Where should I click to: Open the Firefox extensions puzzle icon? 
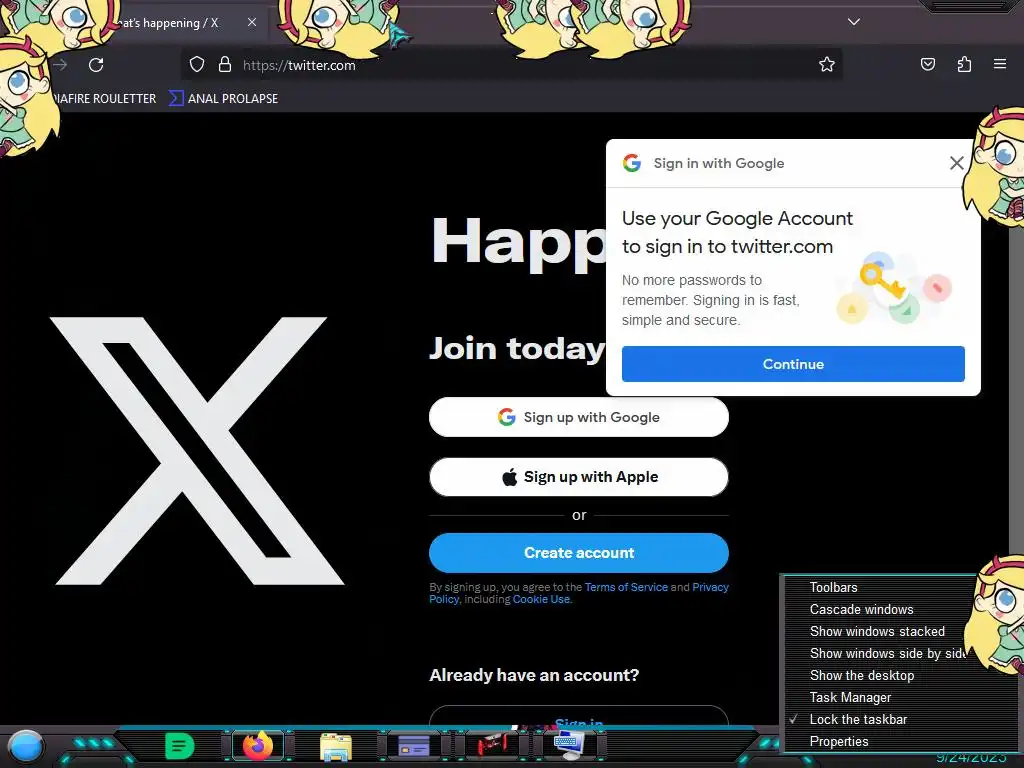point(964,65)
